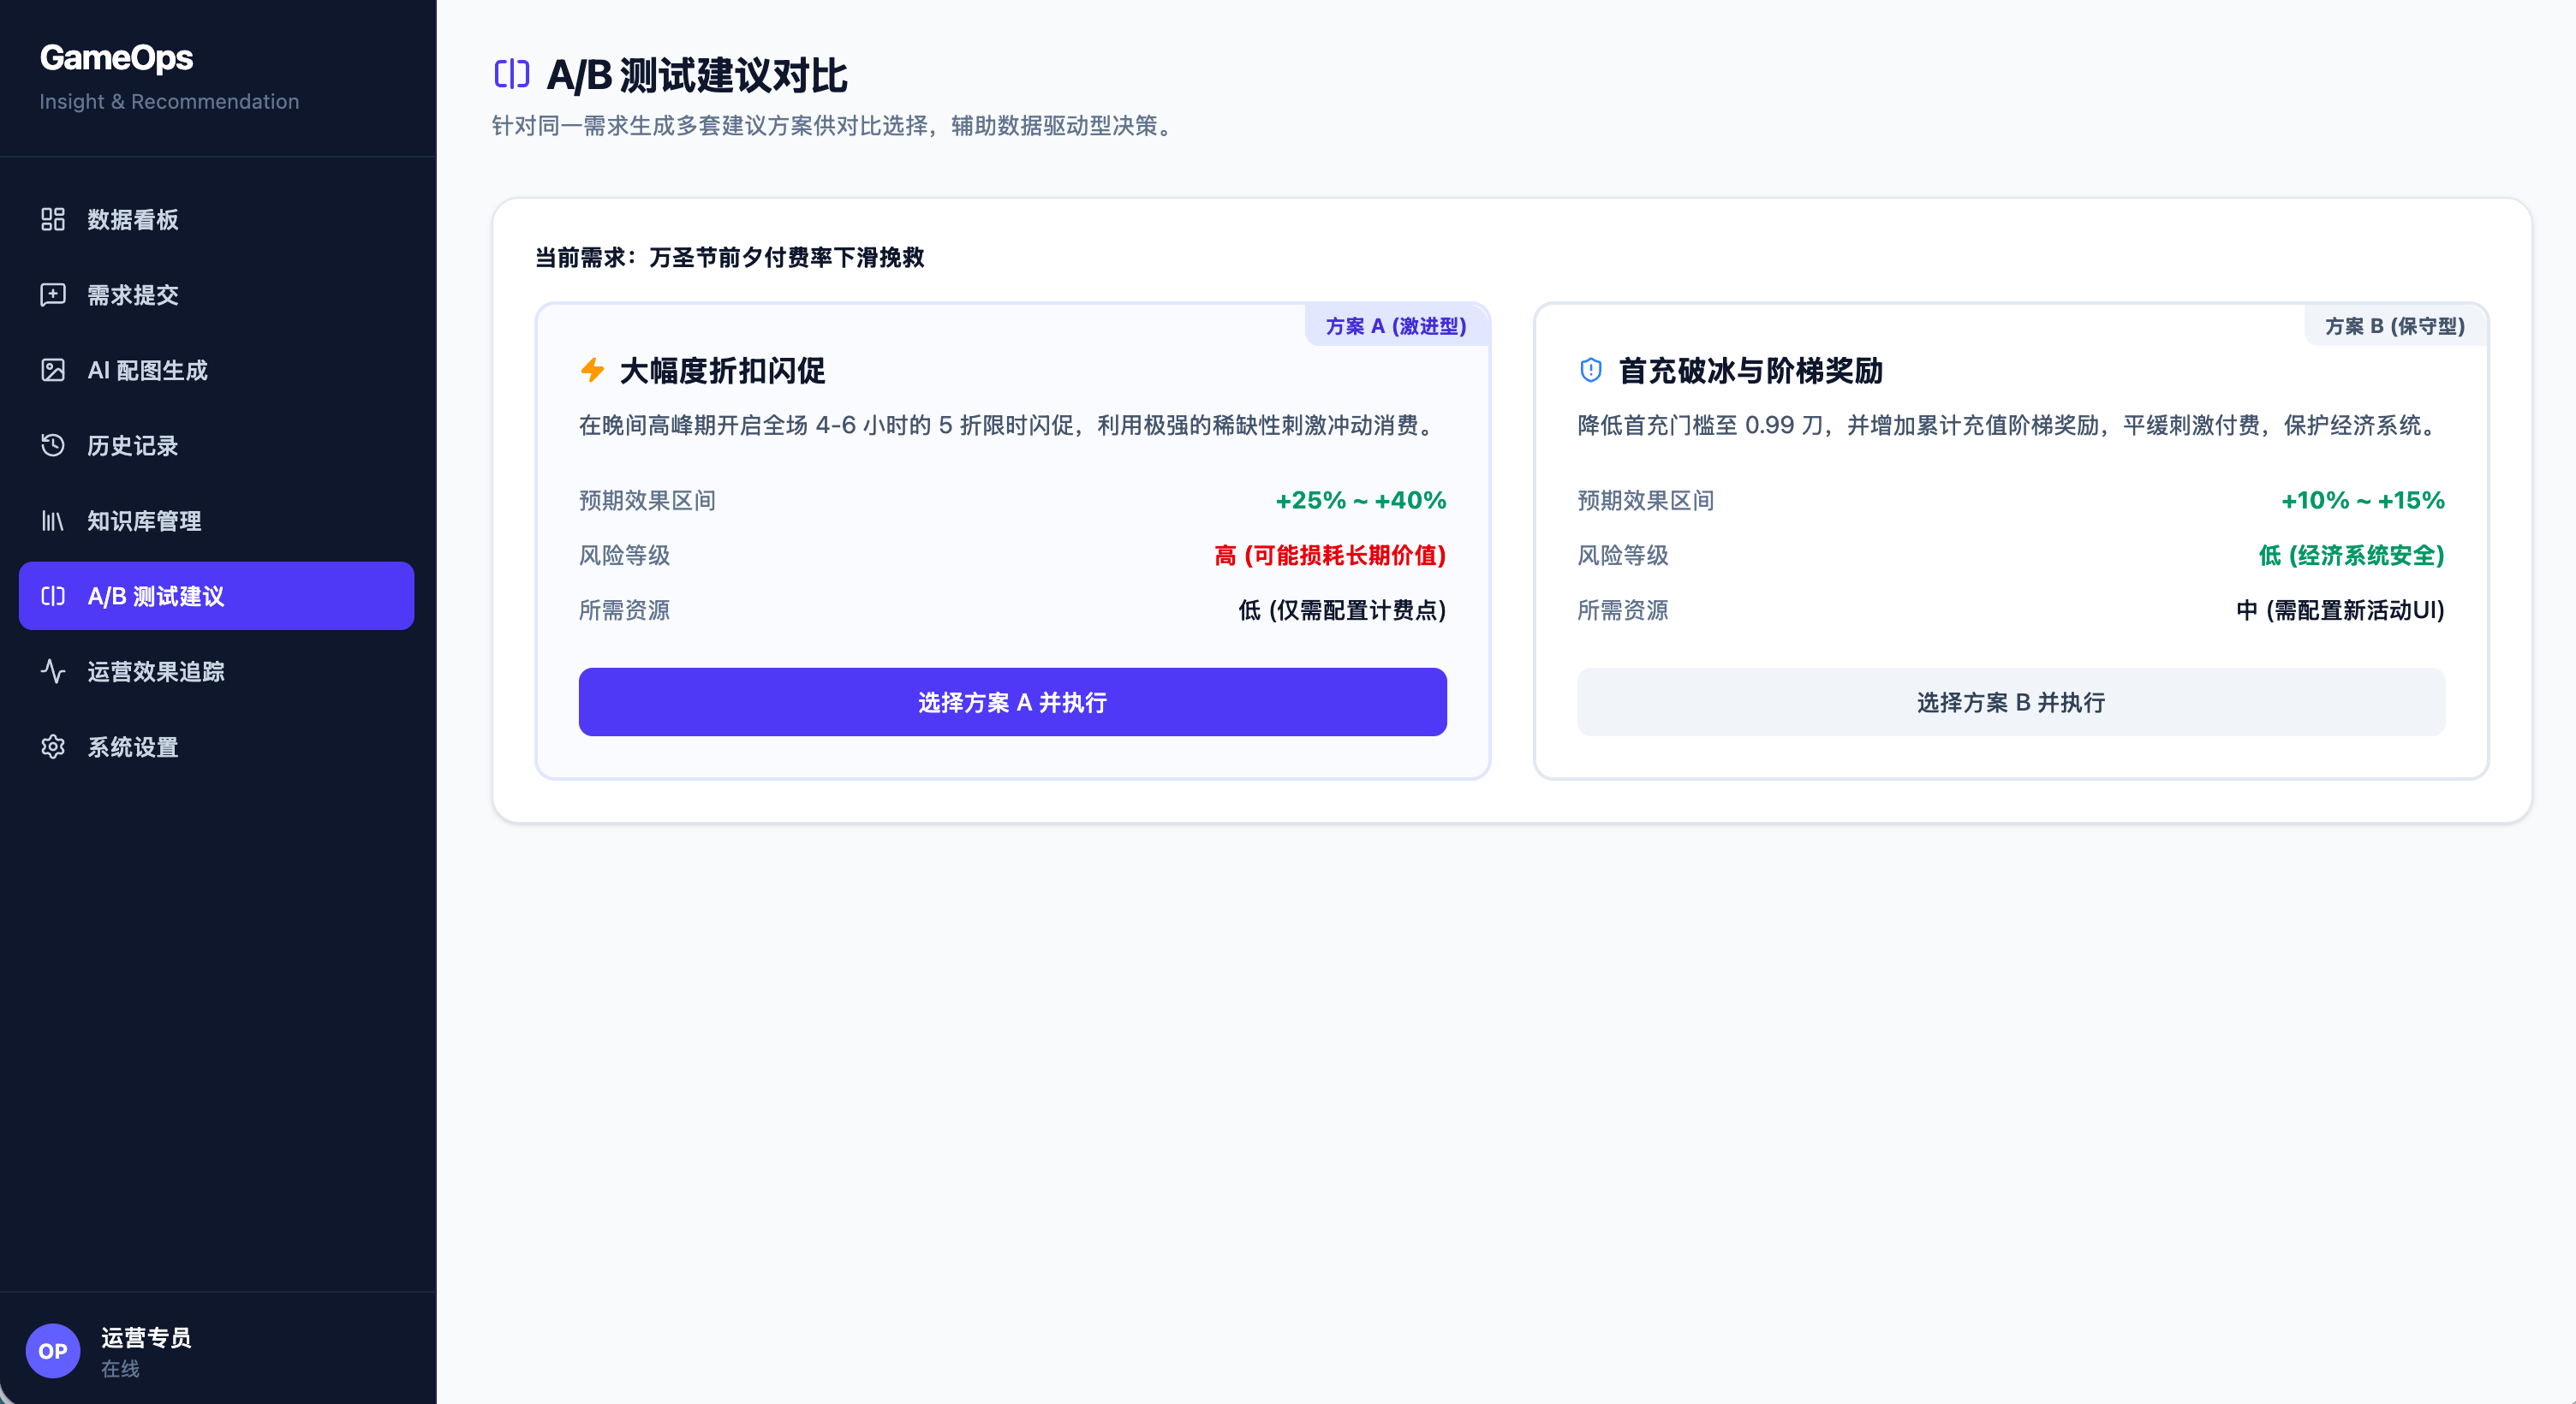Open the 需求提交 menu item
The image size is (2576, 1404).
(217, 294)
